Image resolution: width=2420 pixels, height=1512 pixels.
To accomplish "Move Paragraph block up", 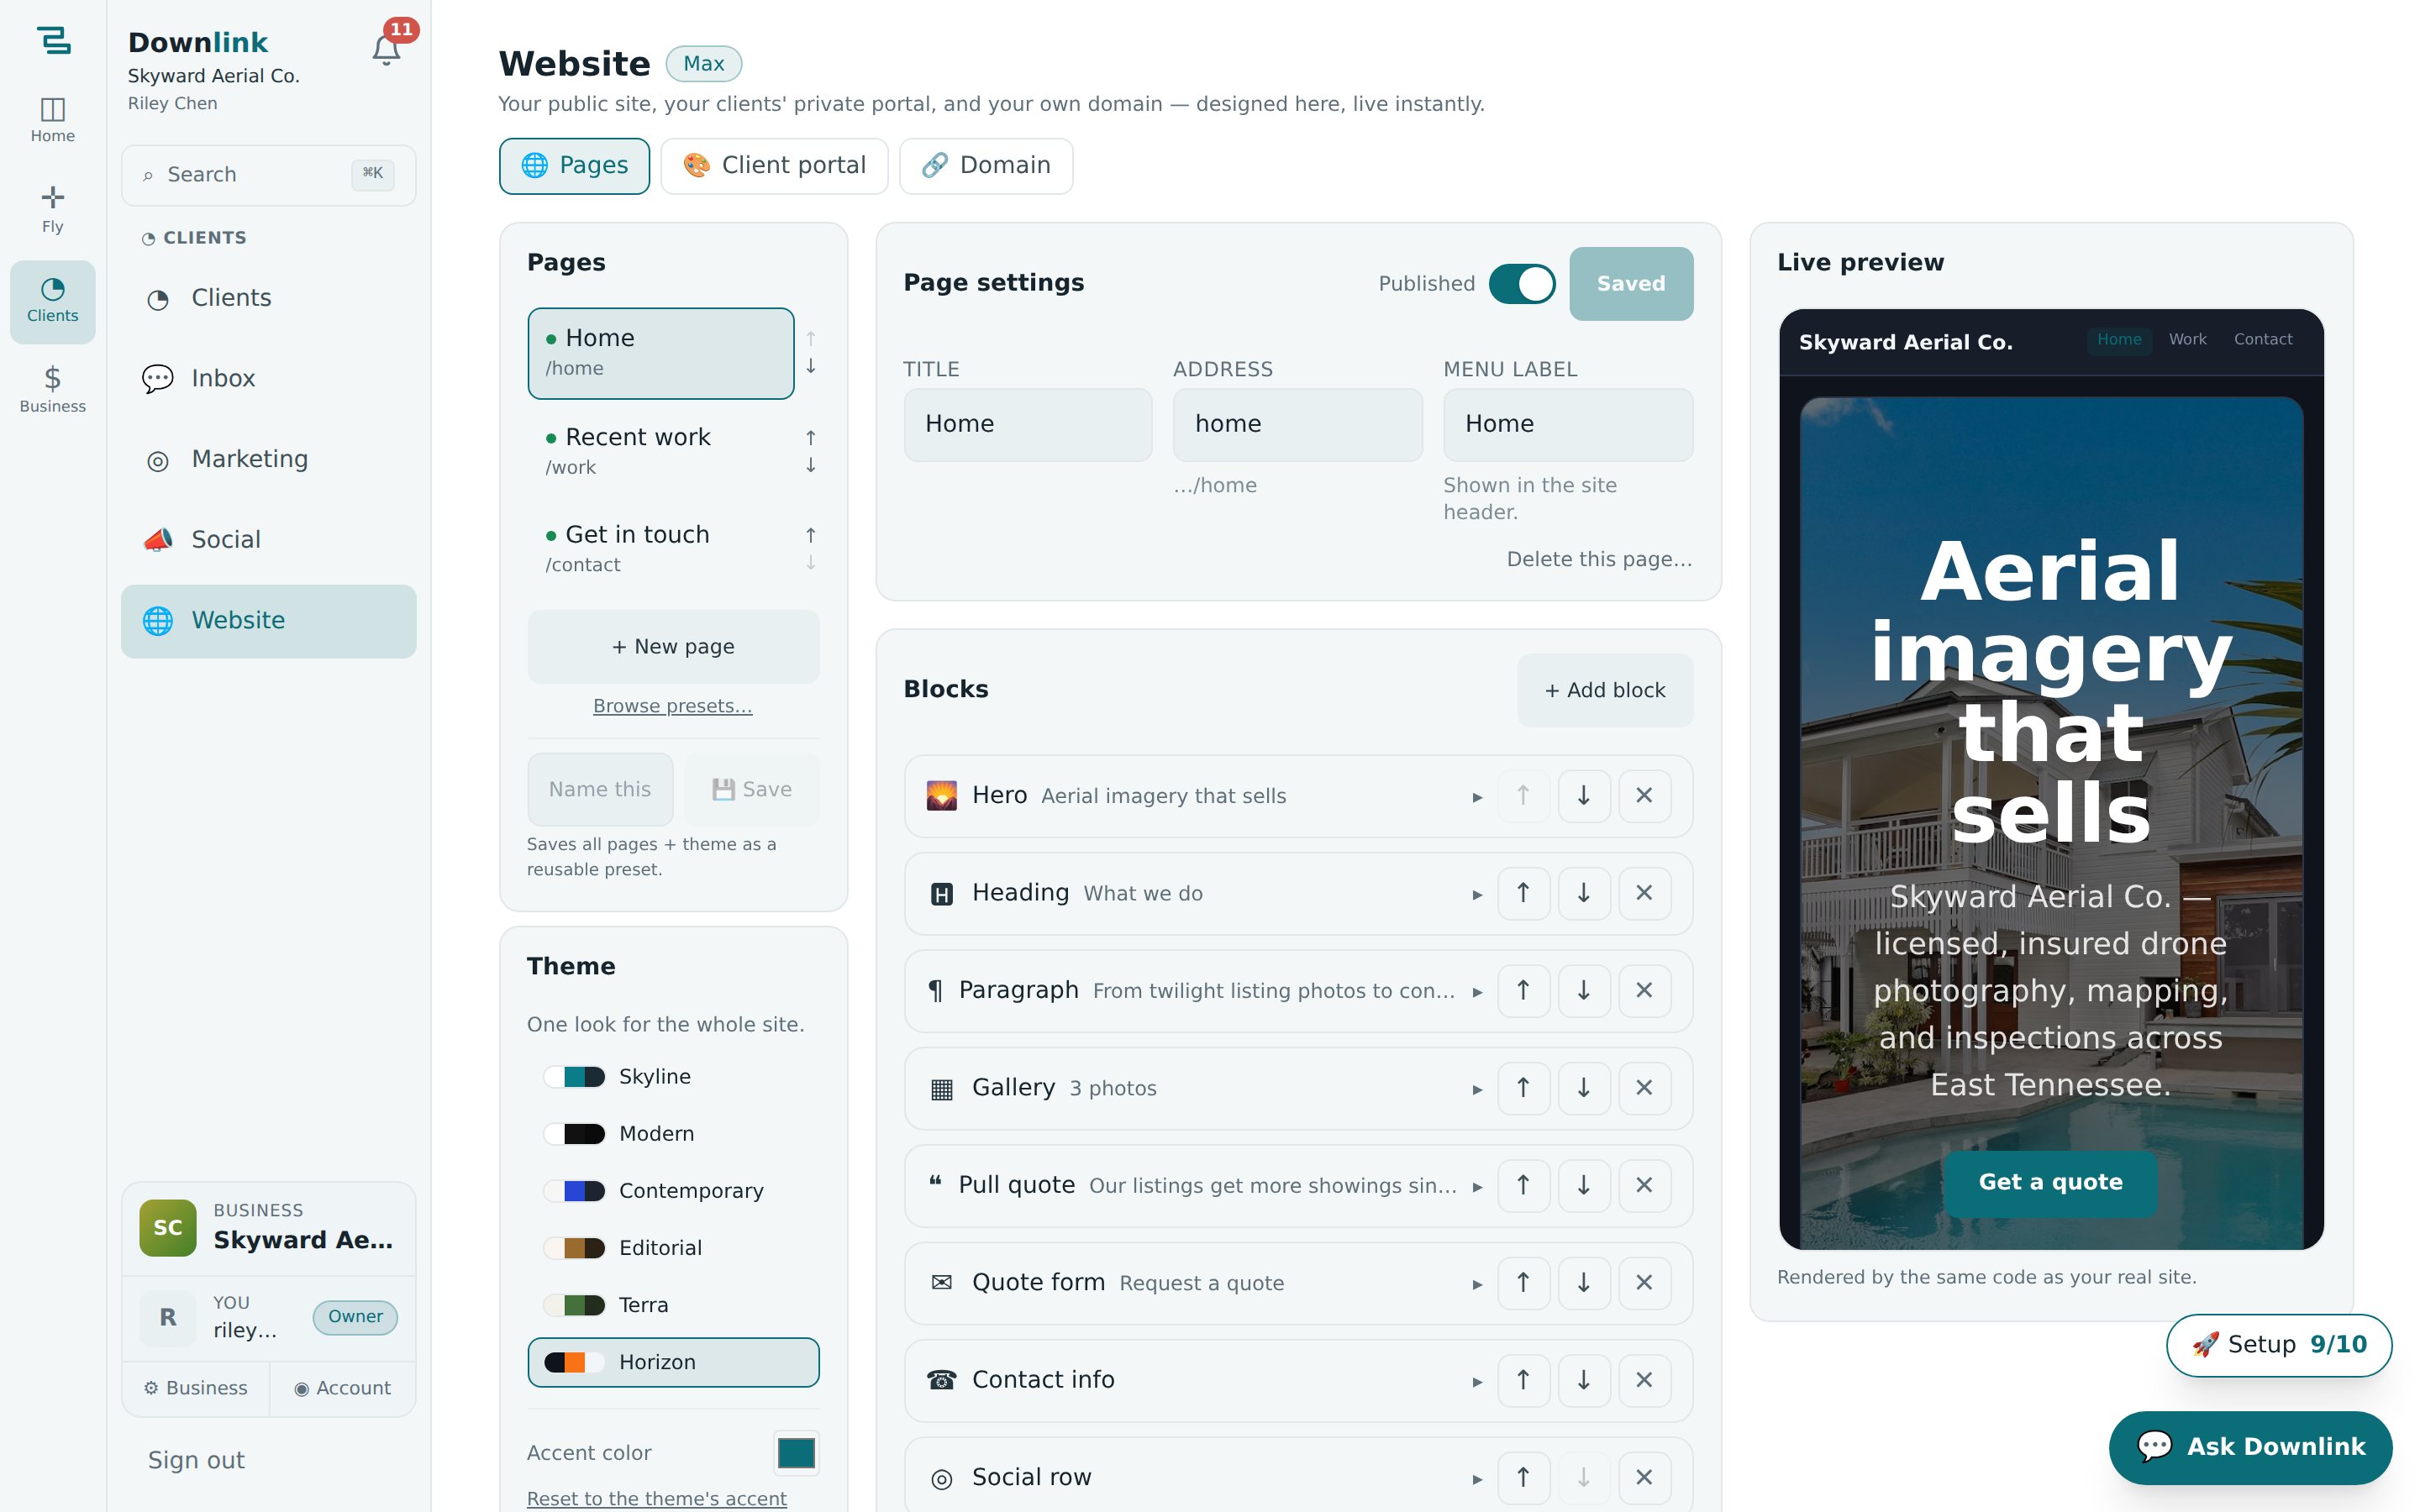I will coord(1523,990).
